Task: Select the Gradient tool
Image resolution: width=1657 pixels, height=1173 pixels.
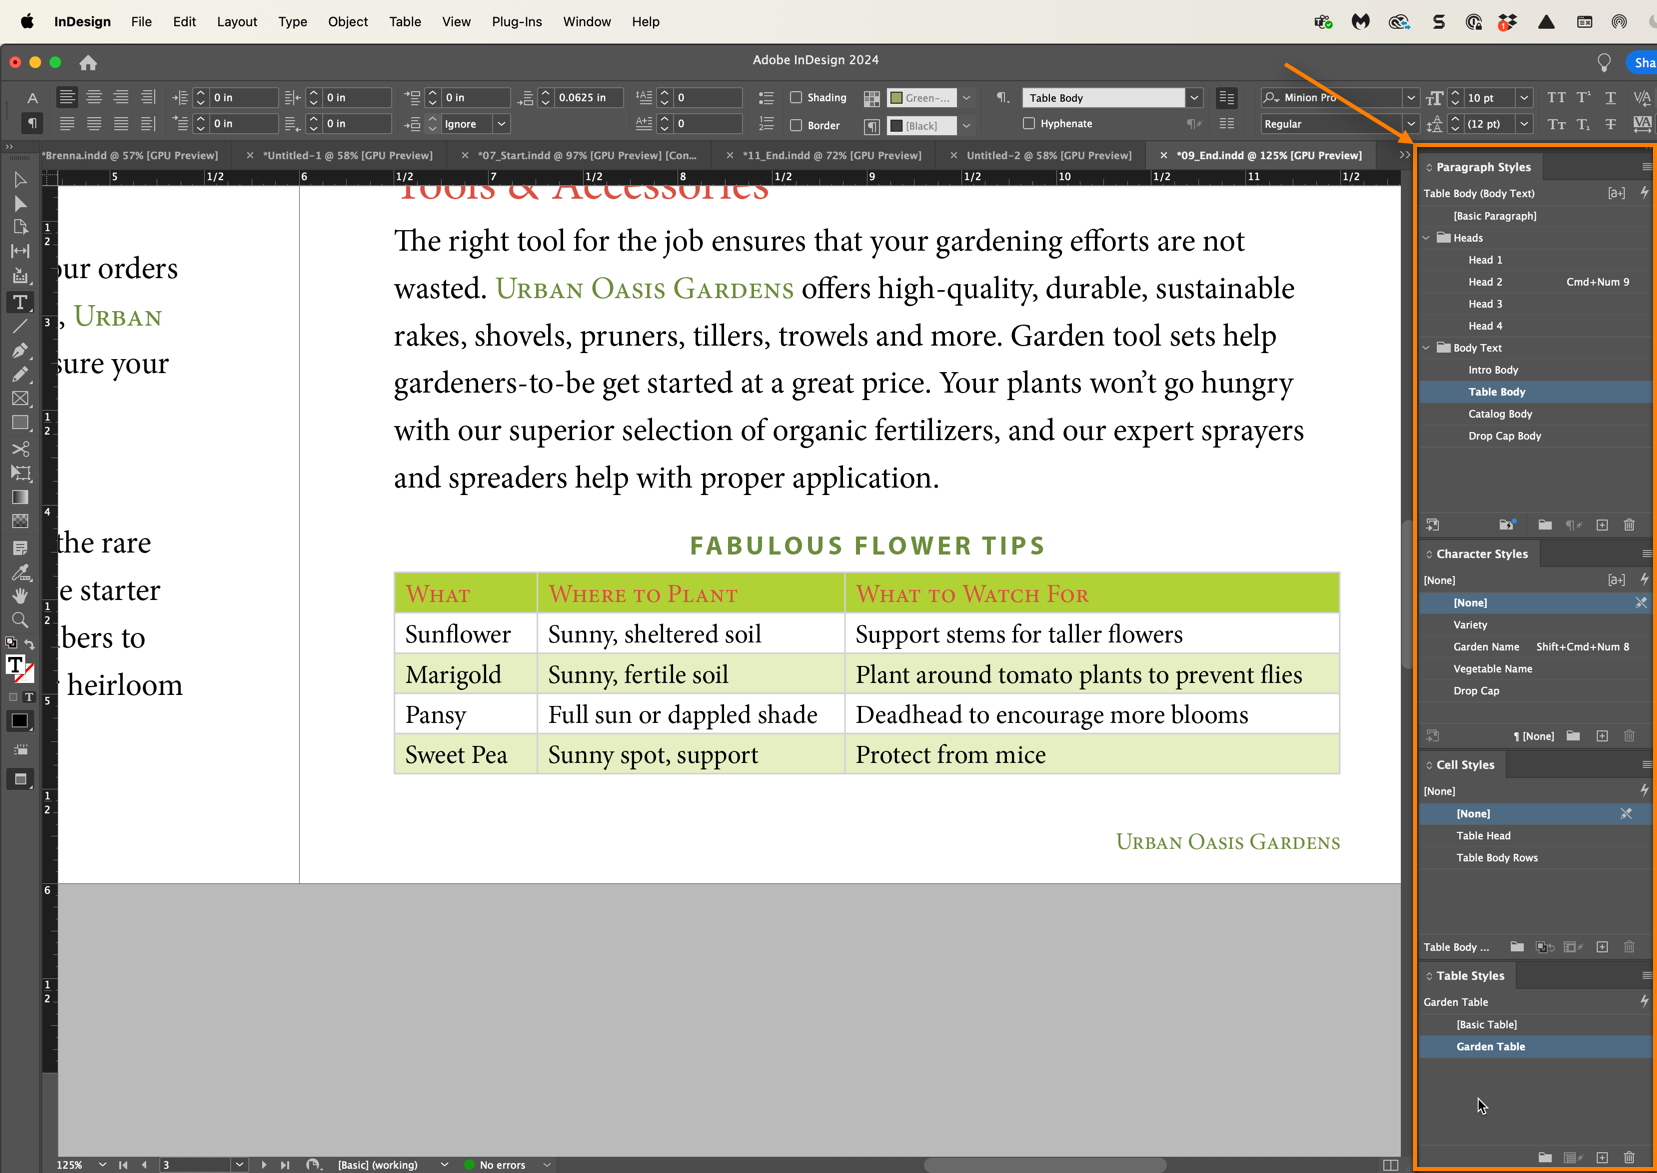Action: tap(20, 497)
